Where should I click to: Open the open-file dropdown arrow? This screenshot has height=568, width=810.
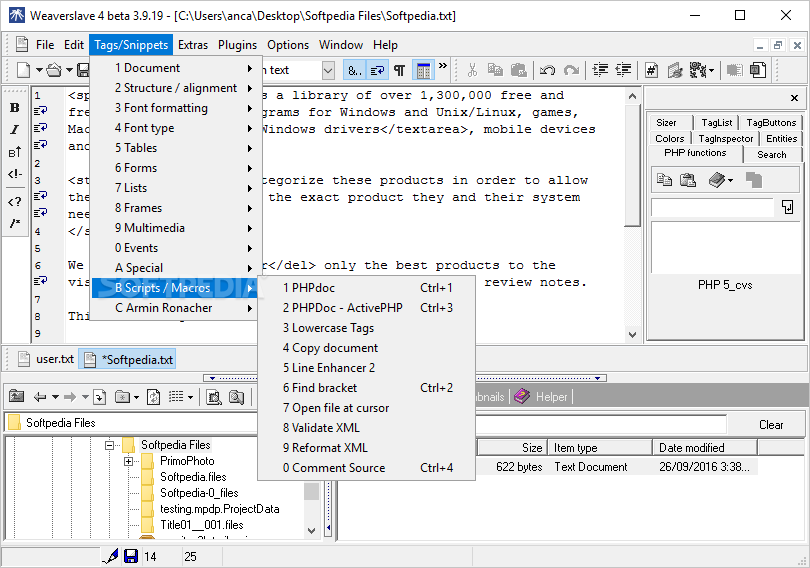[69, 70]
